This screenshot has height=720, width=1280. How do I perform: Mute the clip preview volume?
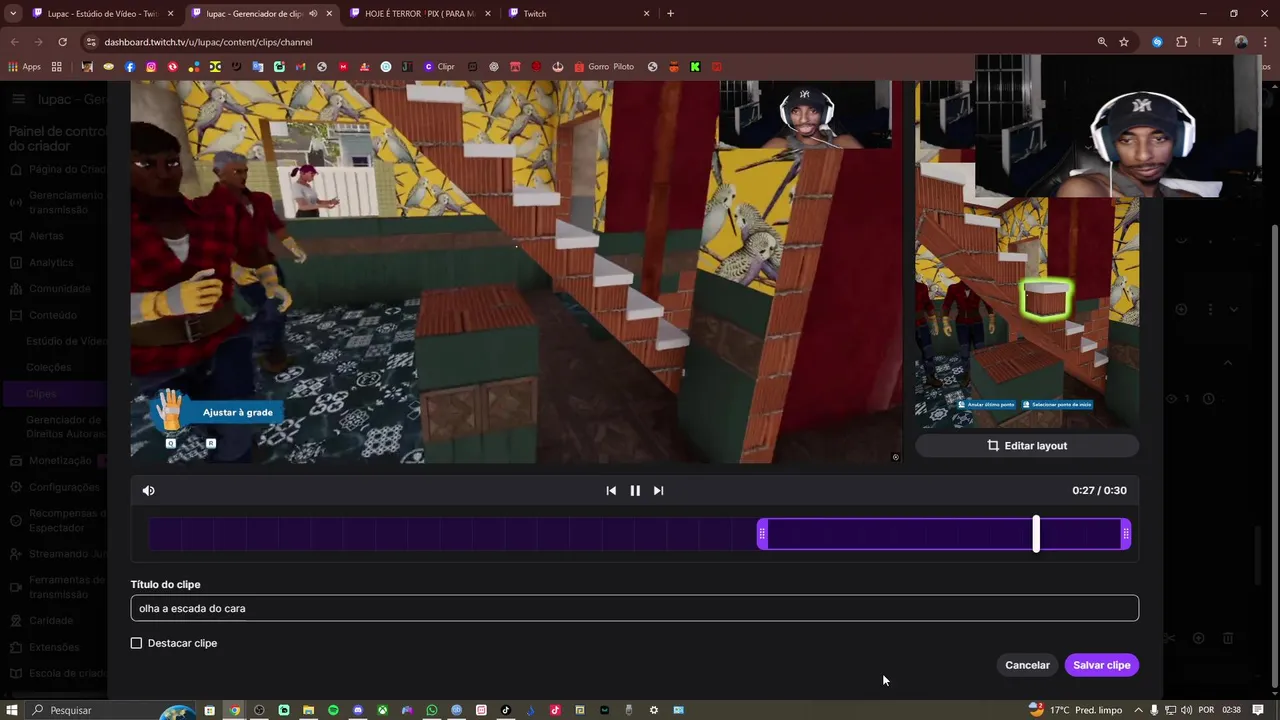click(x=149, y=490)
